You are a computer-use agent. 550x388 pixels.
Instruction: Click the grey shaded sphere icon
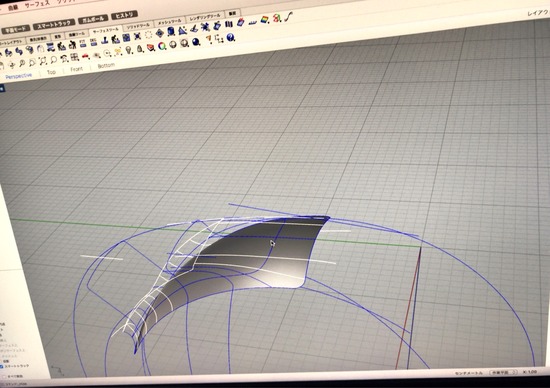click(173, 45)
